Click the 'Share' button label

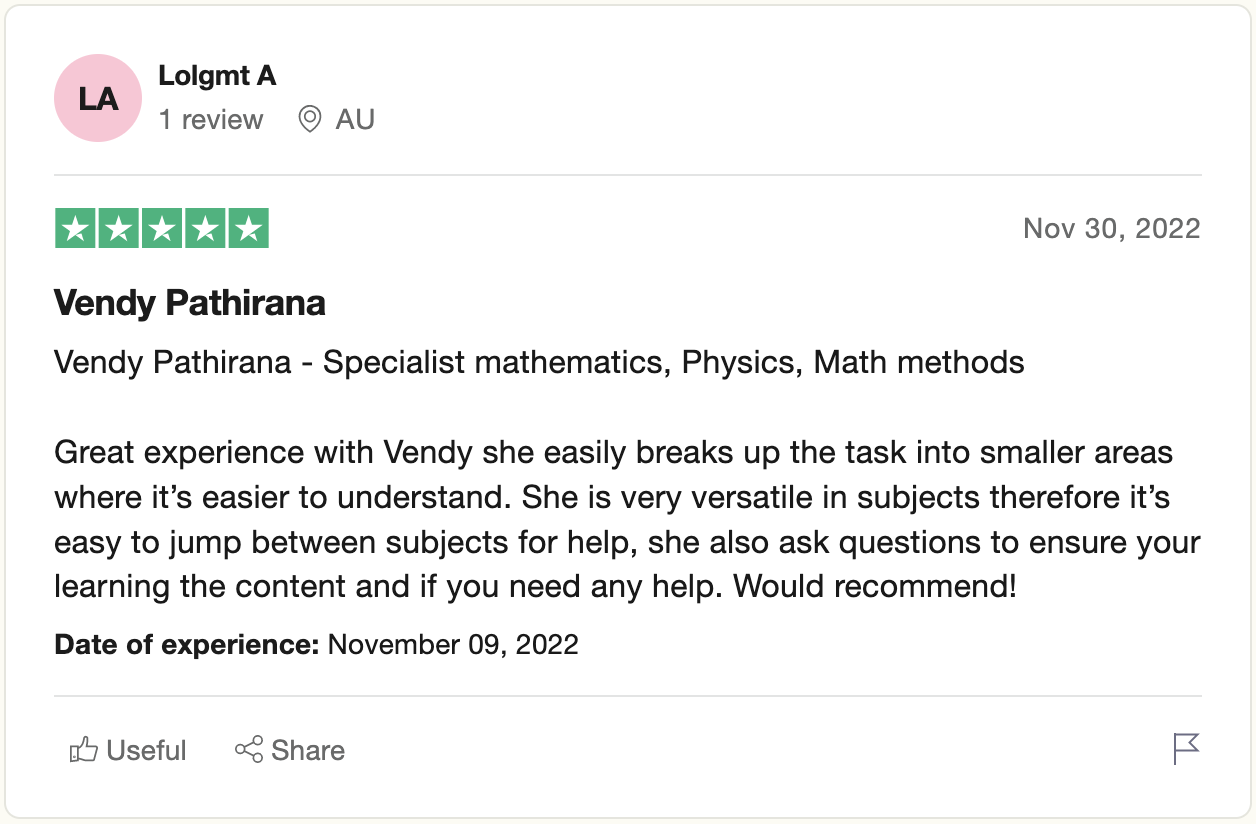coord(308,750)
